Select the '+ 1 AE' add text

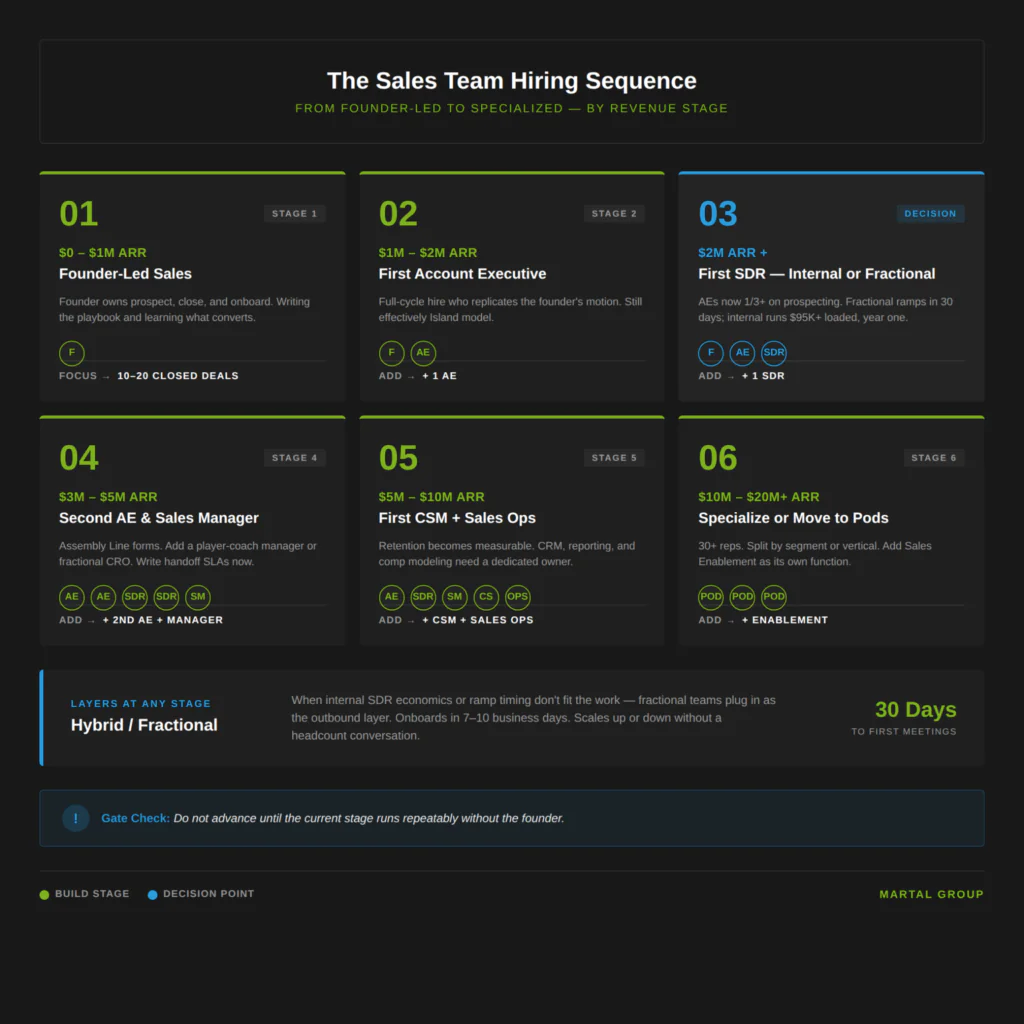pos(440,376)
